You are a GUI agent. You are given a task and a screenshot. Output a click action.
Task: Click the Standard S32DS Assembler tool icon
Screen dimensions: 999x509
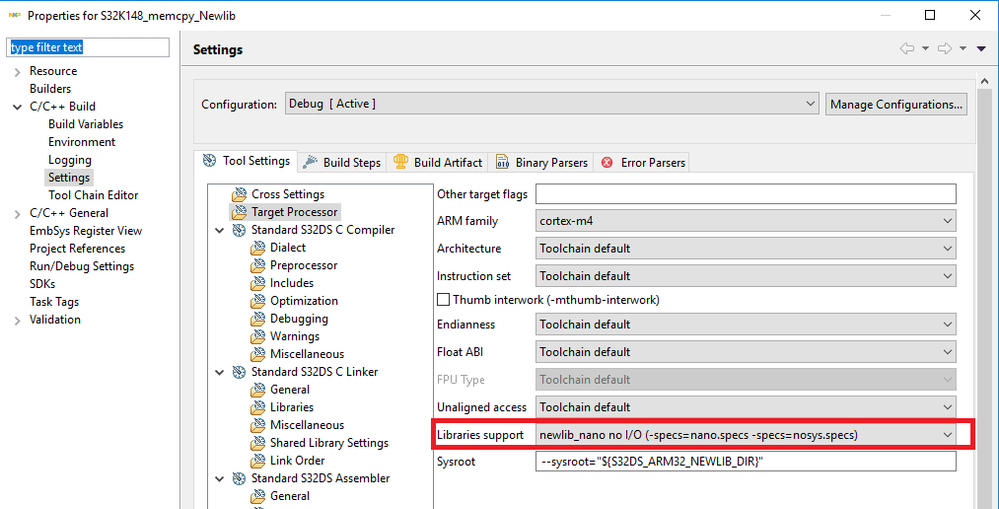click(x=239, y=478)
